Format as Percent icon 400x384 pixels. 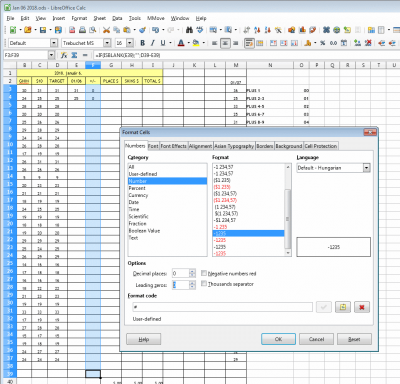(323, 43)
